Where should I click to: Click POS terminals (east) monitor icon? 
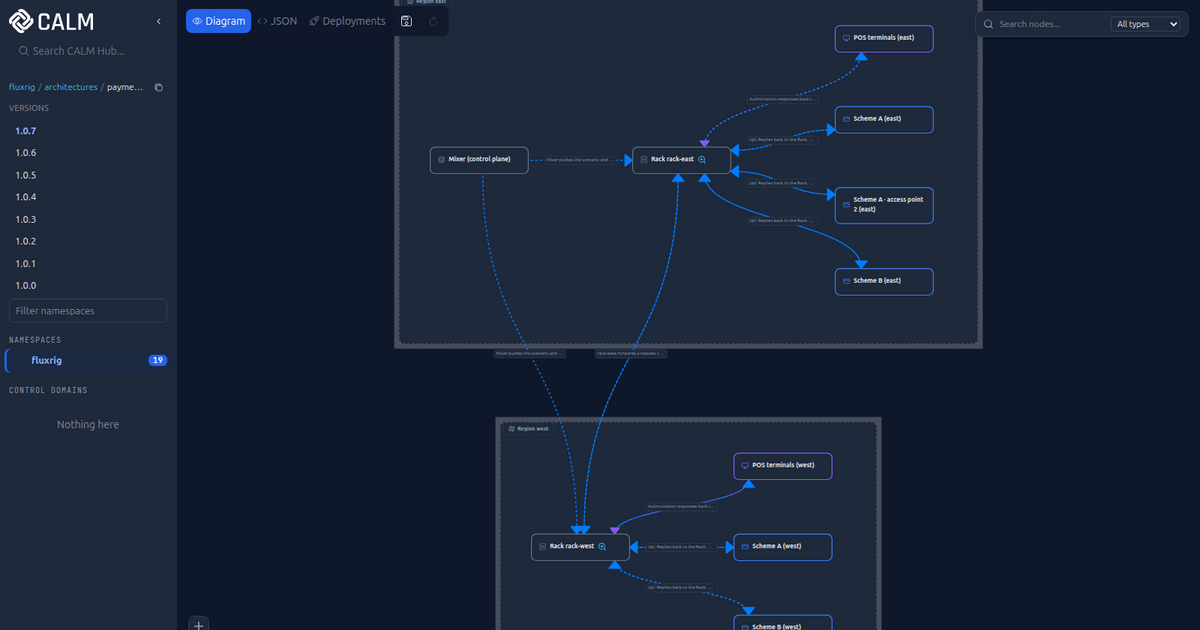tap(846, 39)
